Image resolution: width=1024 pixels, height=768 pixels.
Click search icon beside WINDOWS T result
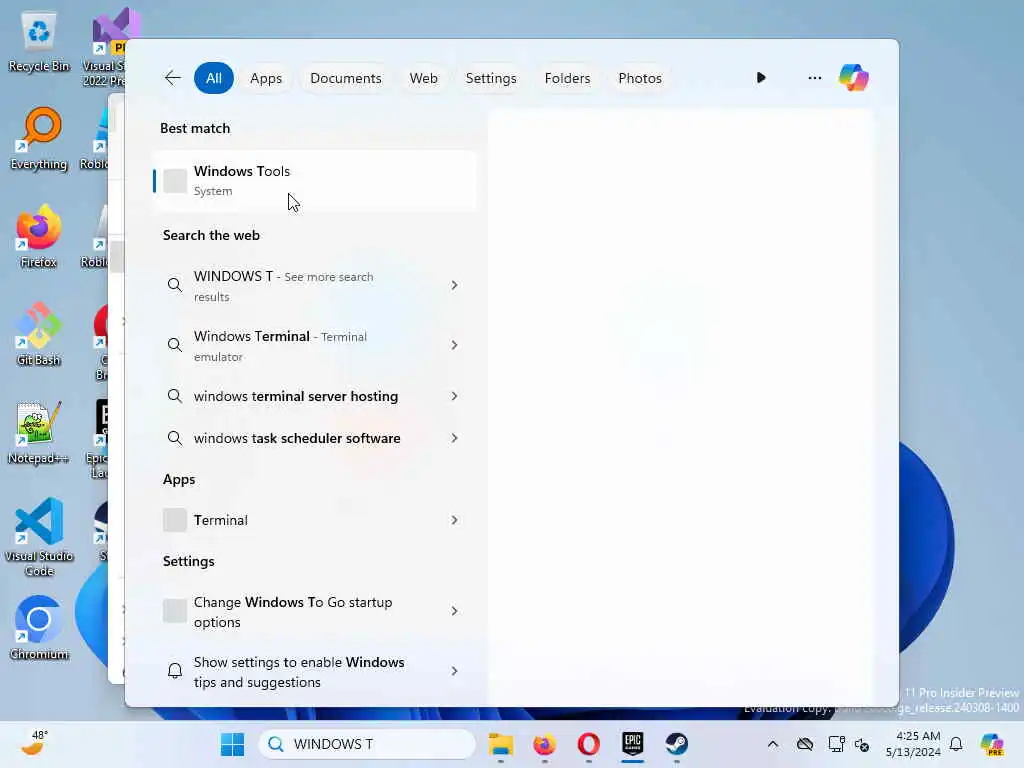coord(174,285)
